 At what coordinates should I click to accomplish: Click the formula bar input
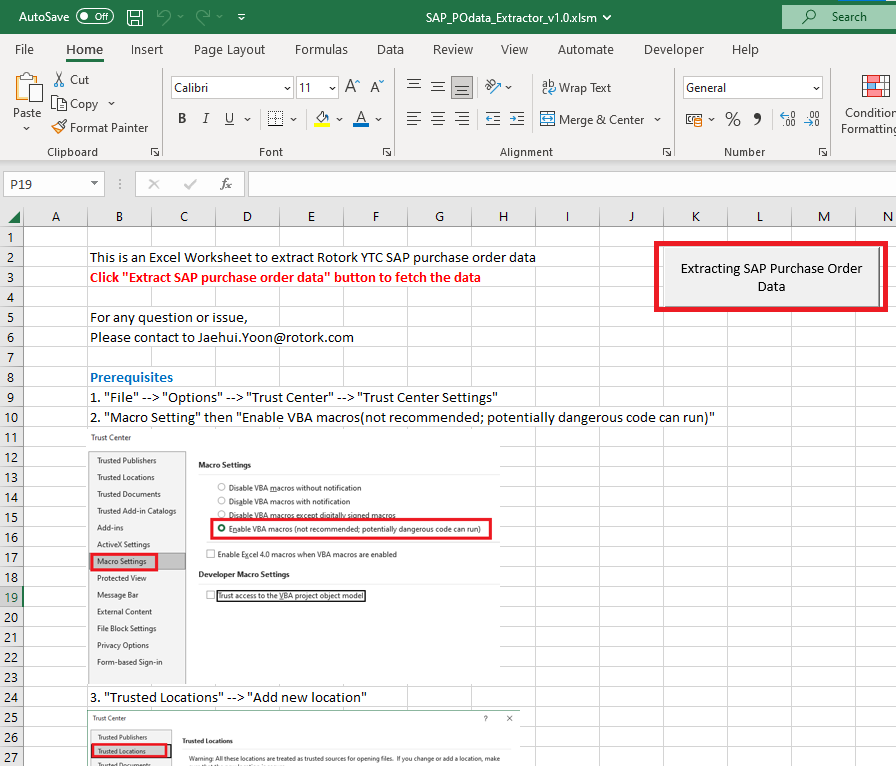pyautogui.click(x=572, y=184)
